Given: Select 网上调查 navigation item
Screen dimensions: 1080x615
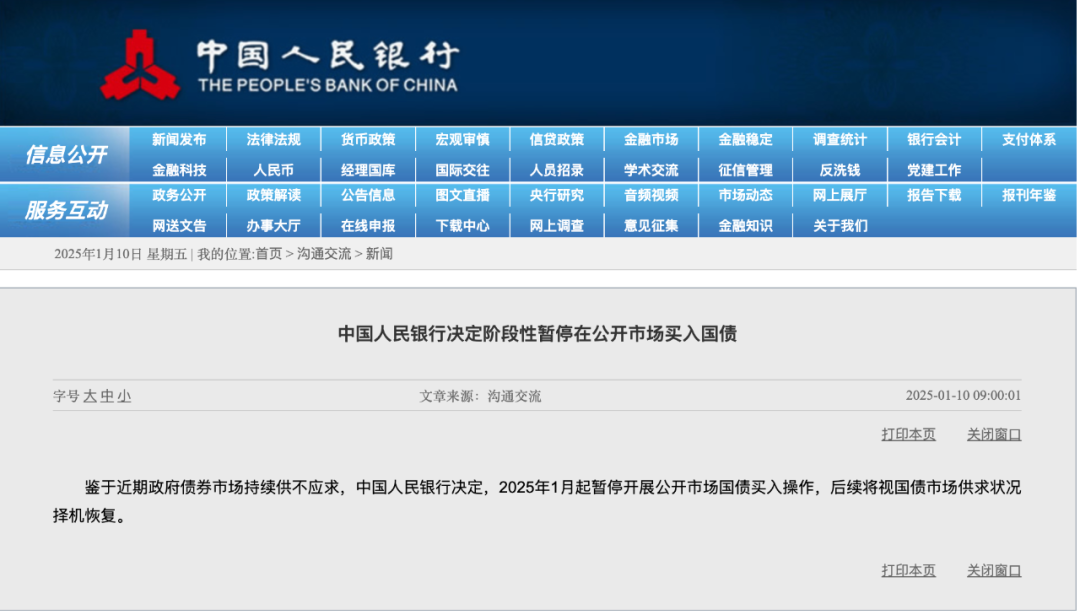Looking at the screenshot, I should [x=557, y=226].
